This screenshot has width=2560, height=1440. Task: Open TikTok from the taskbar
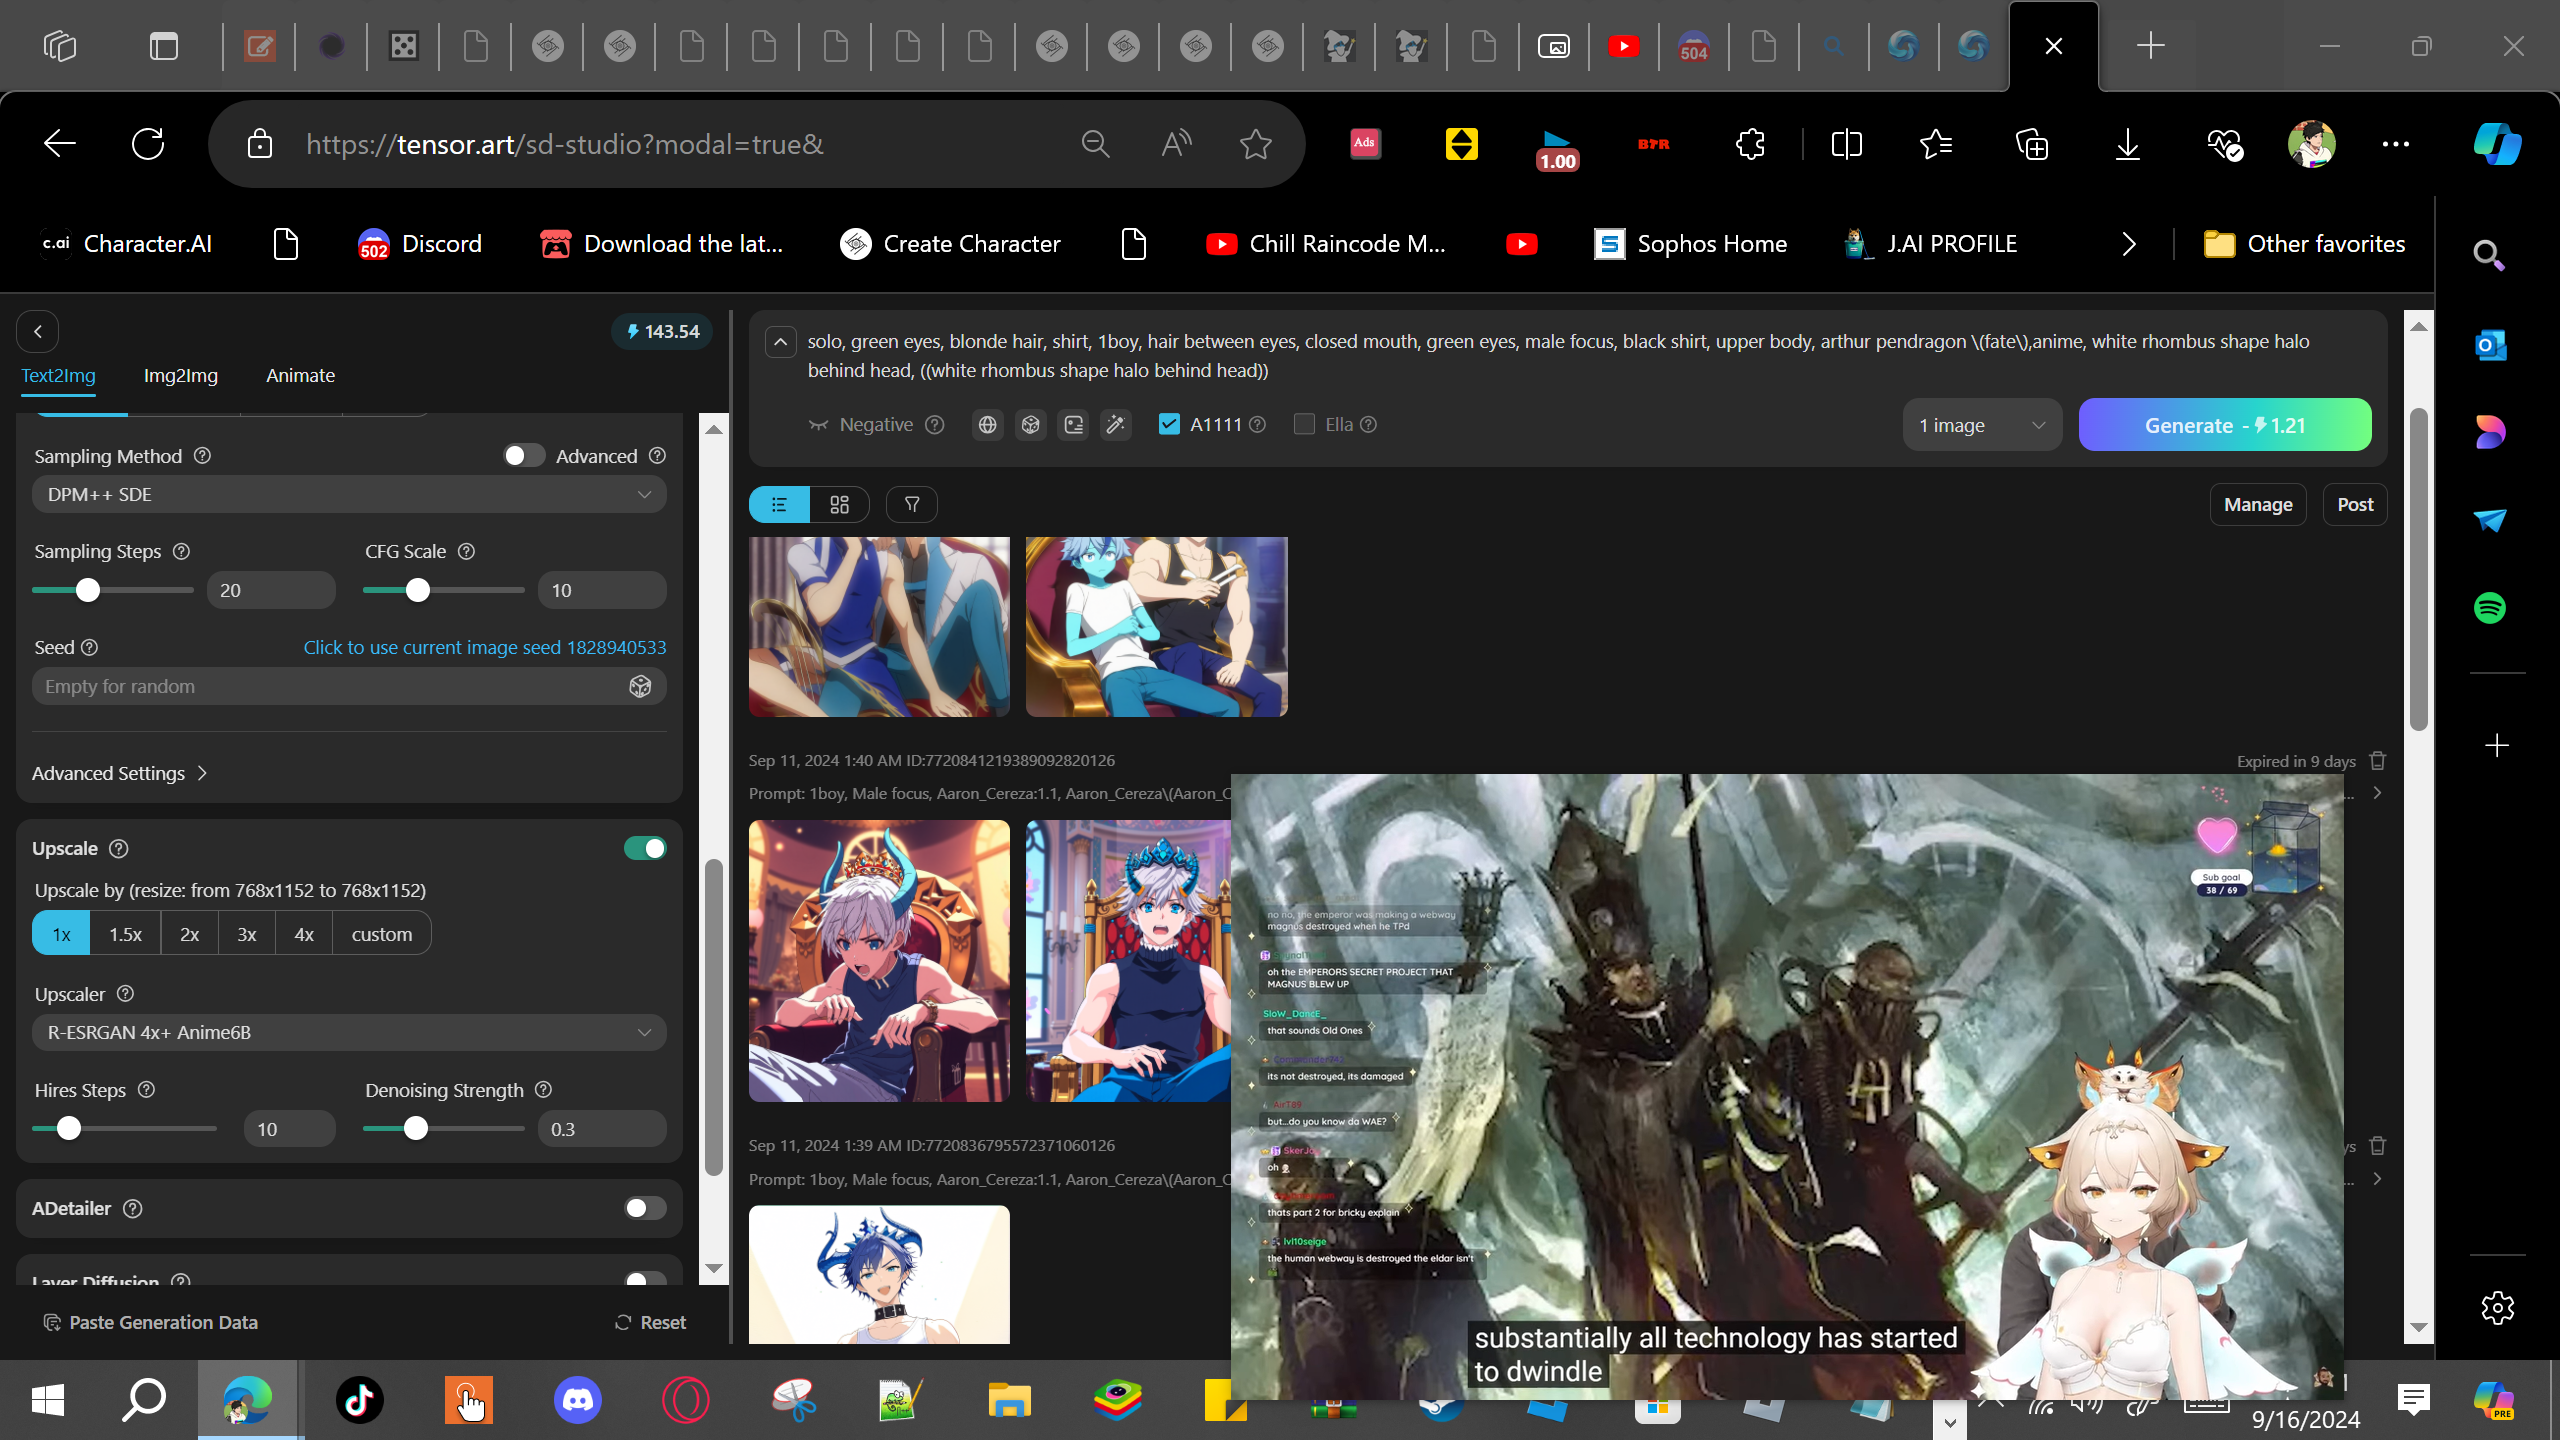359,1399
